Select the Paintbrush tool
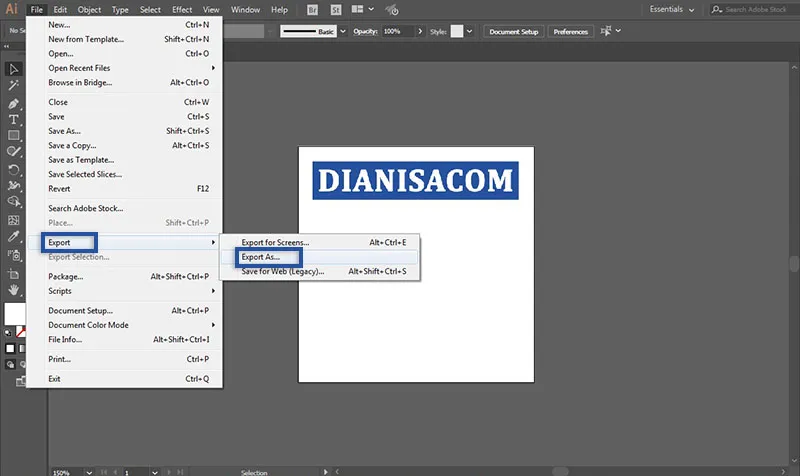 14,152
